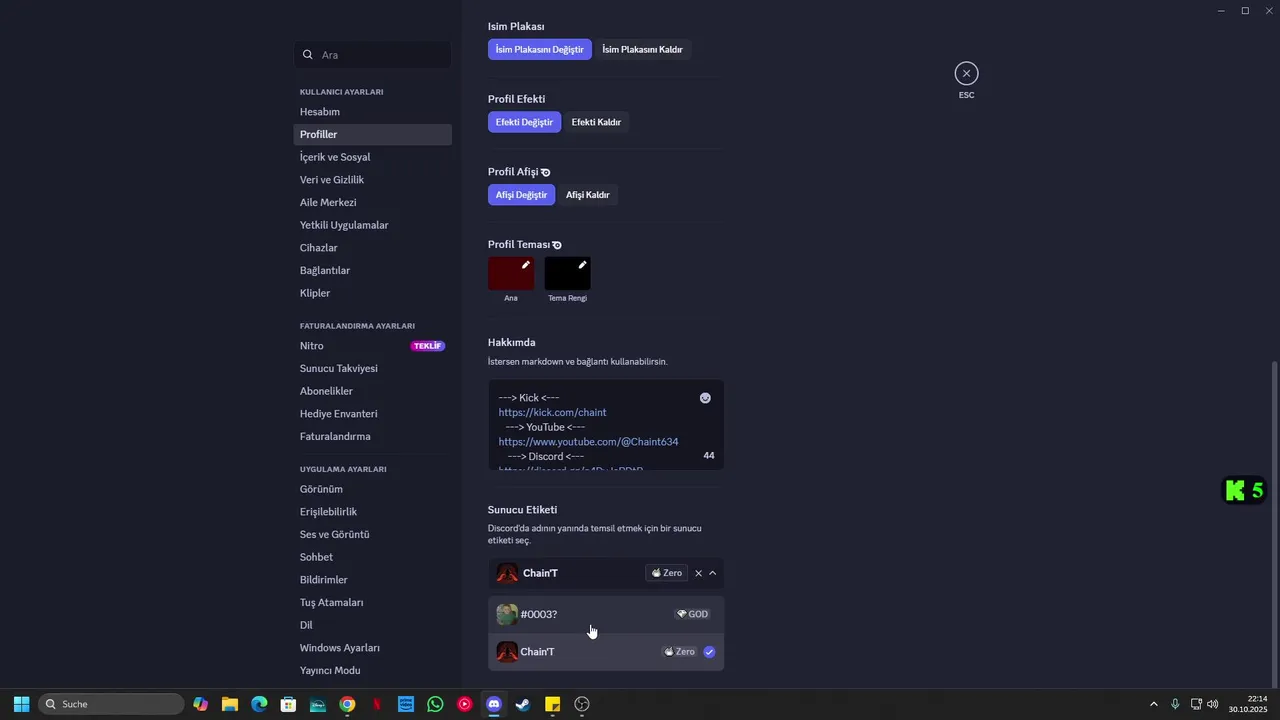1280x720 pixels.
Task: Open Bağlantılar settings
Action: point(373,271)
